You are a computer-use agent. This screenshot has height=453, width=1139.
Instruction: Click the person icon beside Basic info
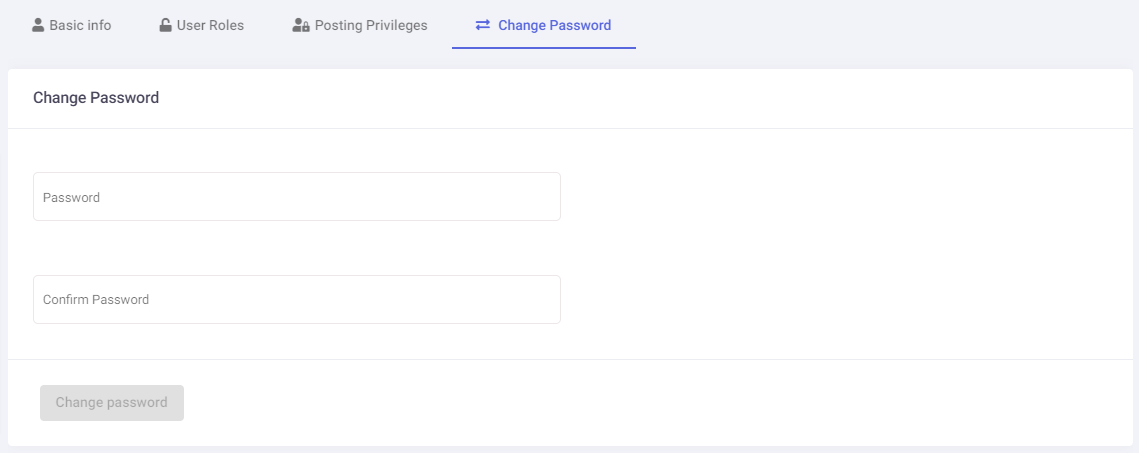39,25
